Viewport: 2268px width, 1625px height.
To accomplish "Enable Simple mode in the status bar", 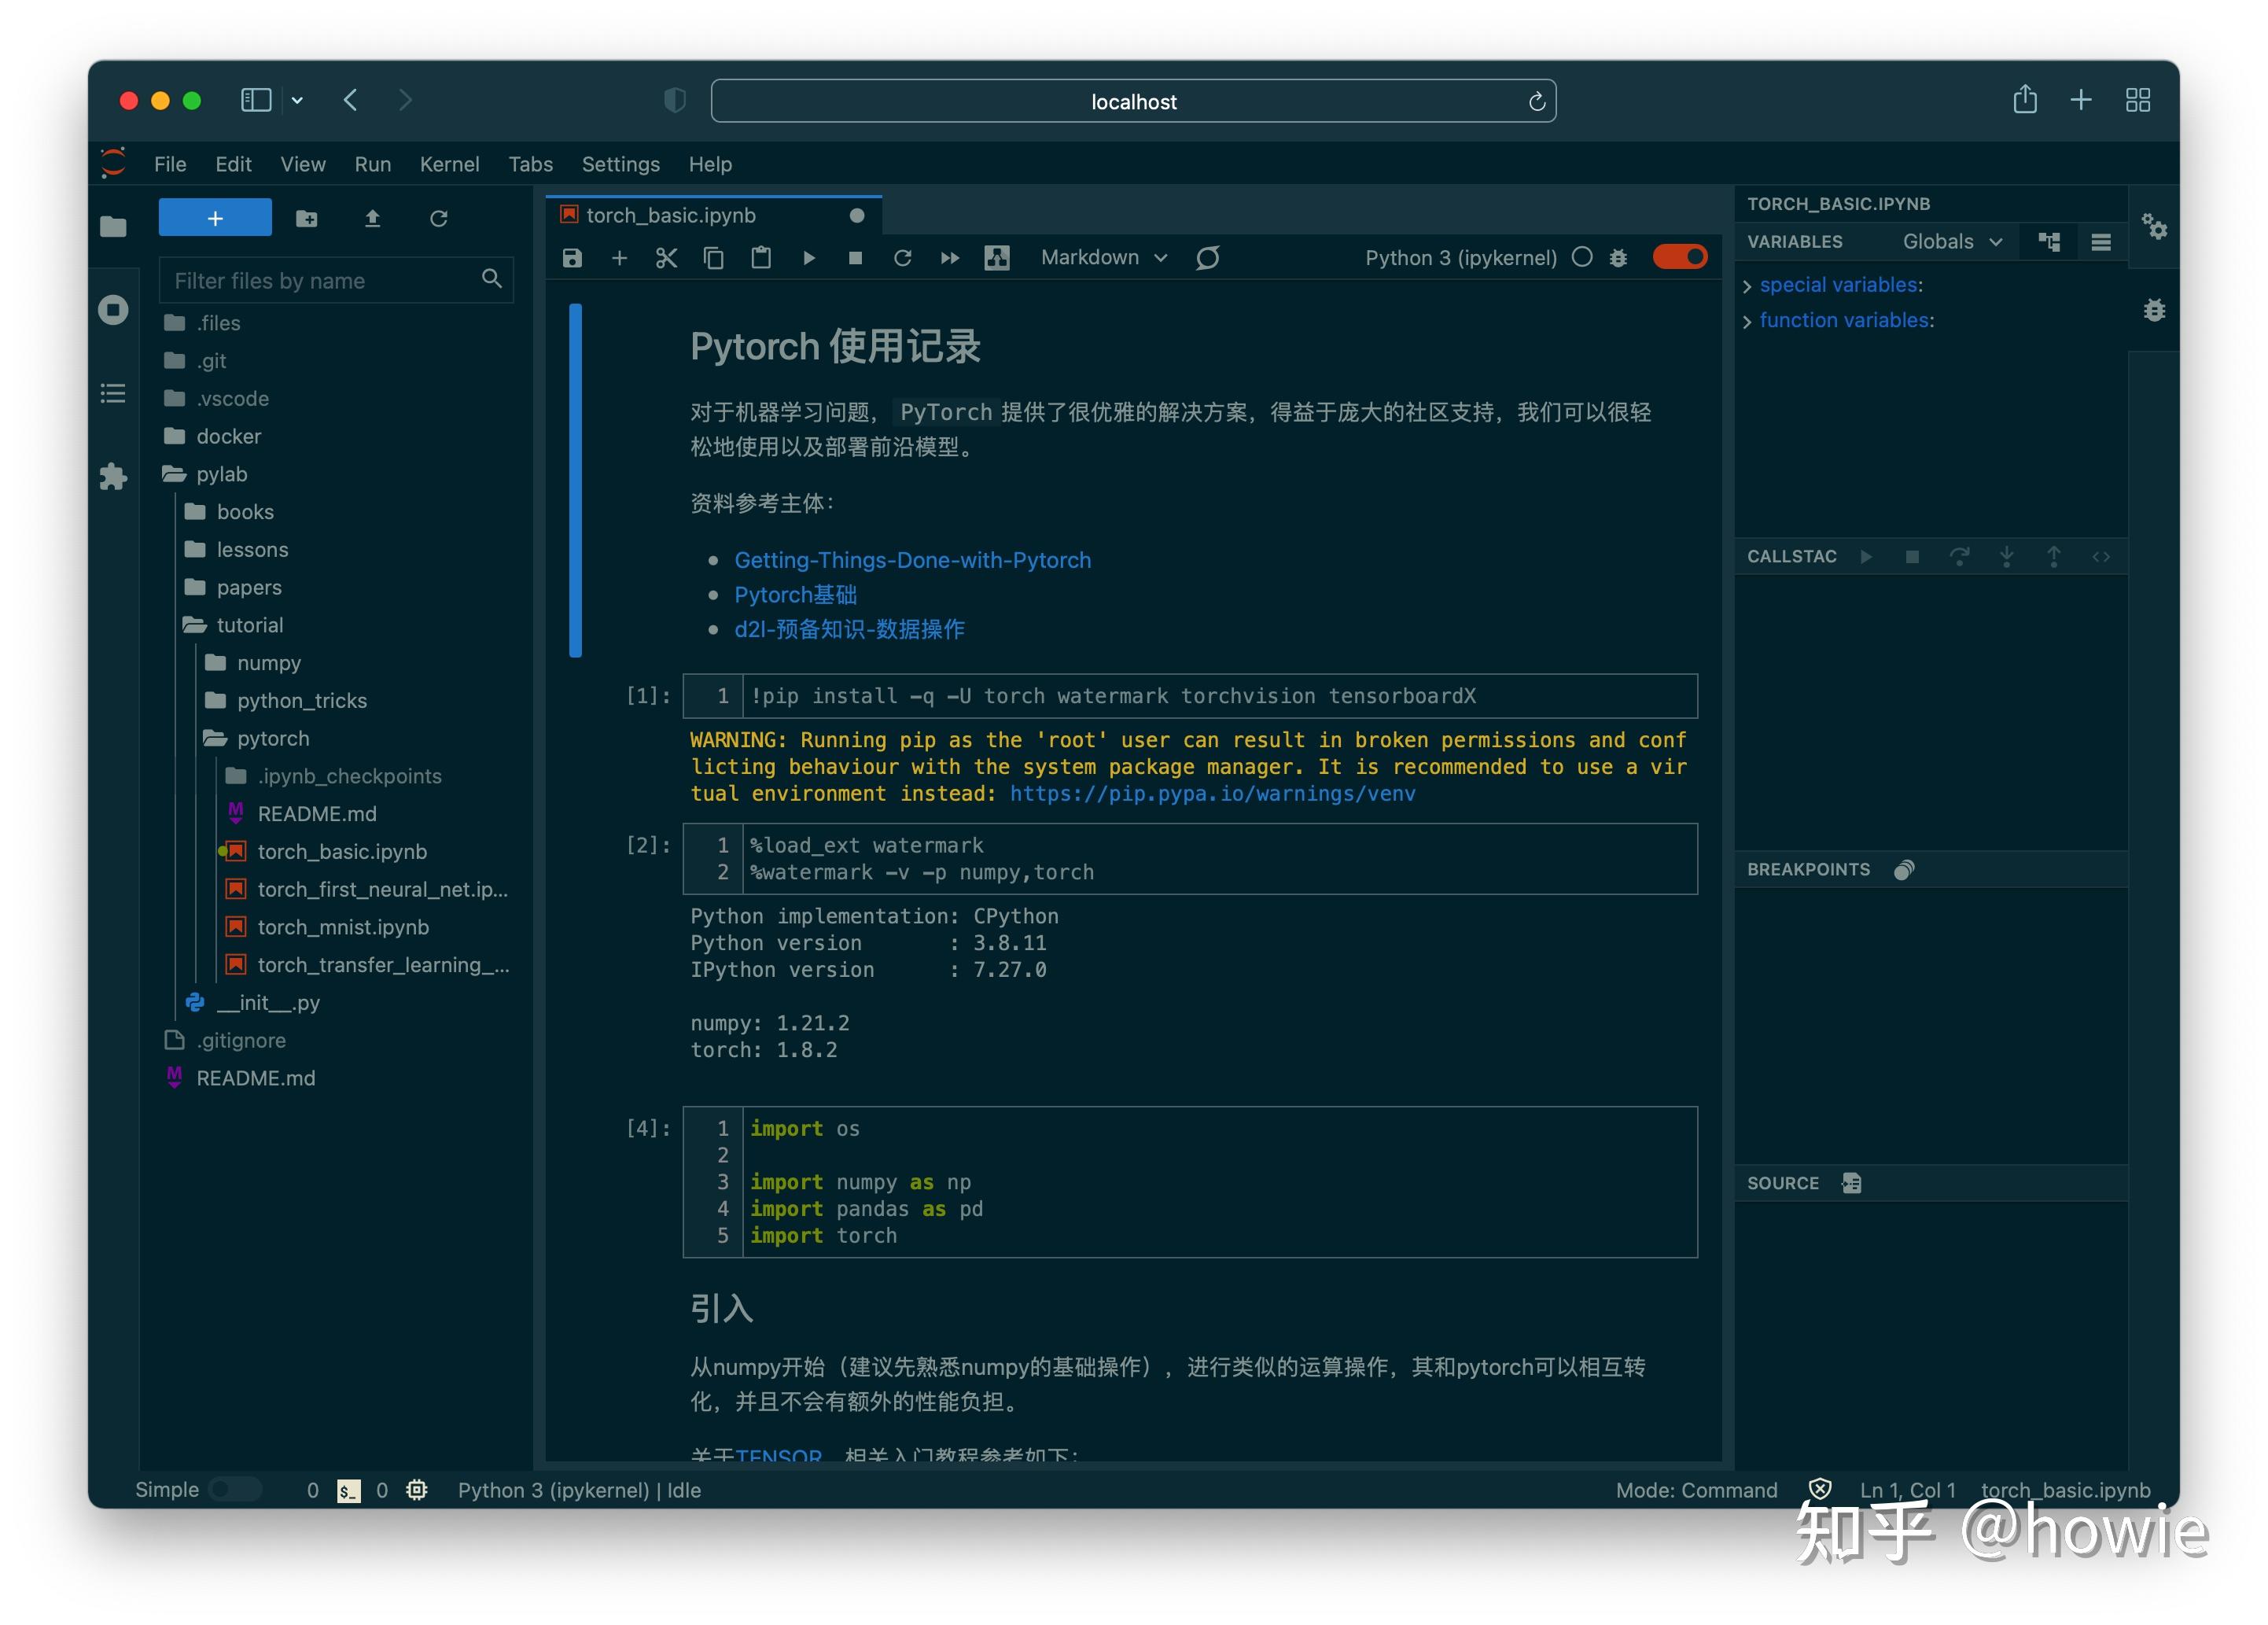I will point(236,1489).
